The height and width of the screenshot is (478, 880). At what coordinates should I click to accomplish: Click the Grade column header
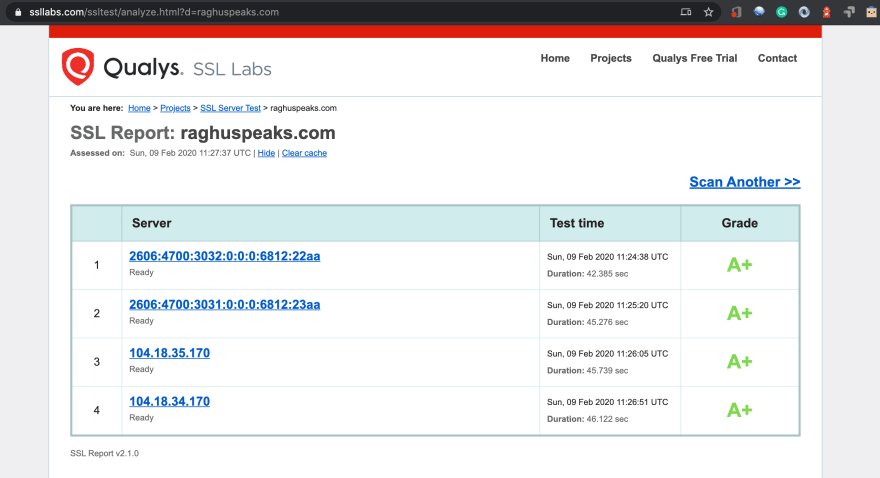pos(740,223)
